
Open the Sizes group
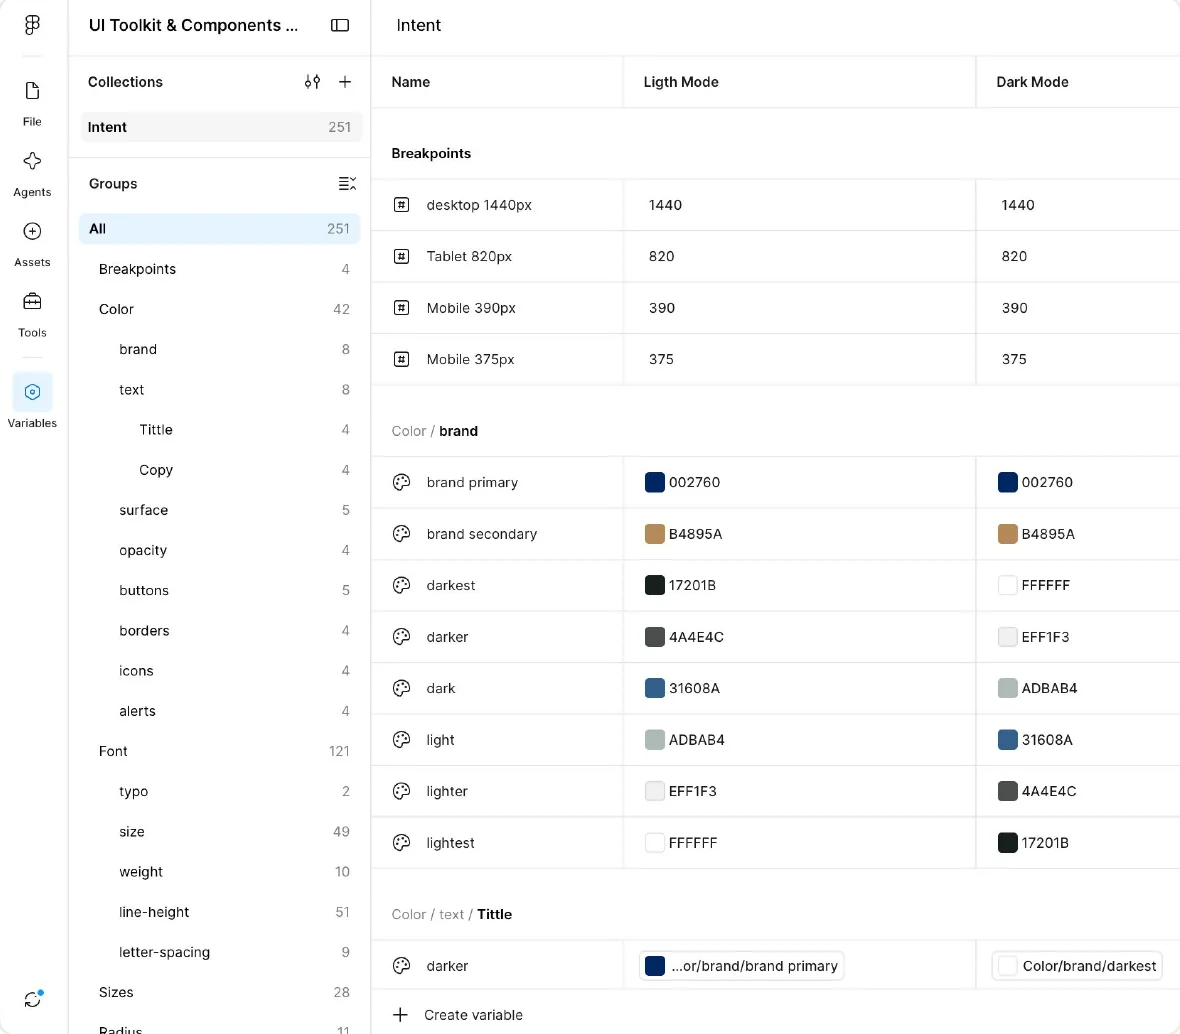click(219, 992)
